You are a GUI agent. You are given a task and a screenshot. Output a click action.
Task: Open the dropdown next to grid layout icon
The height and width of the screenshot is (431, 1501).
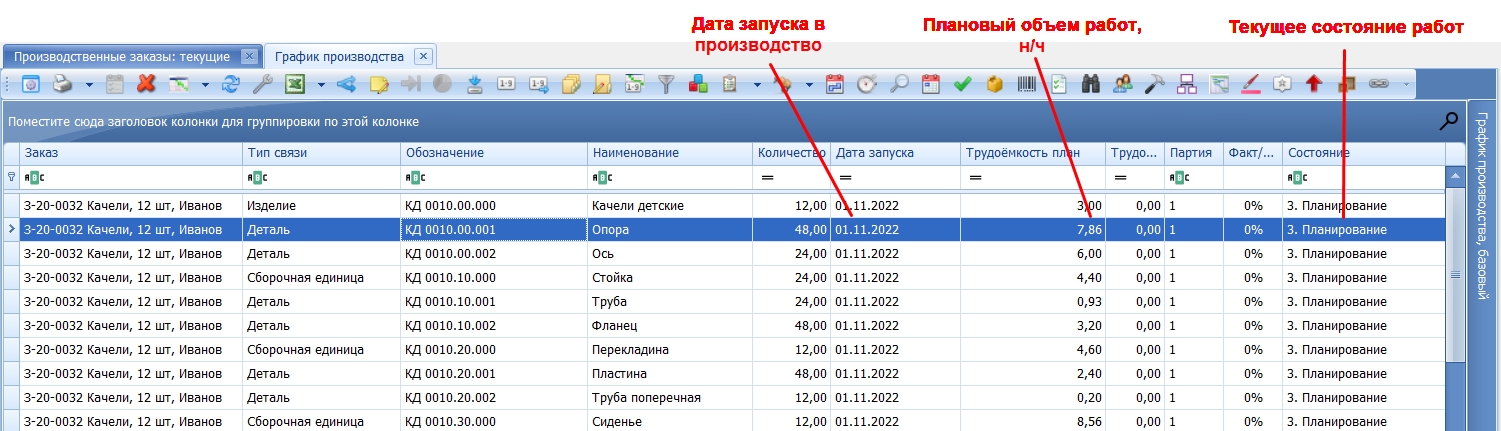coord(205,85)
